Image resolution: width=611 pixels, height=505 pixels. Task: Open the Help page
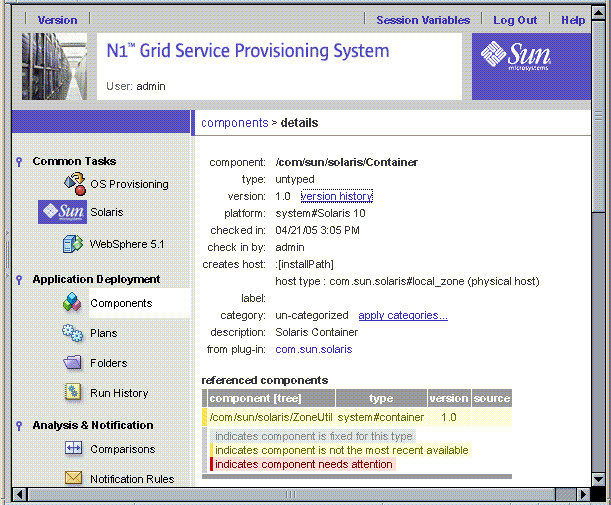[573, 20]
